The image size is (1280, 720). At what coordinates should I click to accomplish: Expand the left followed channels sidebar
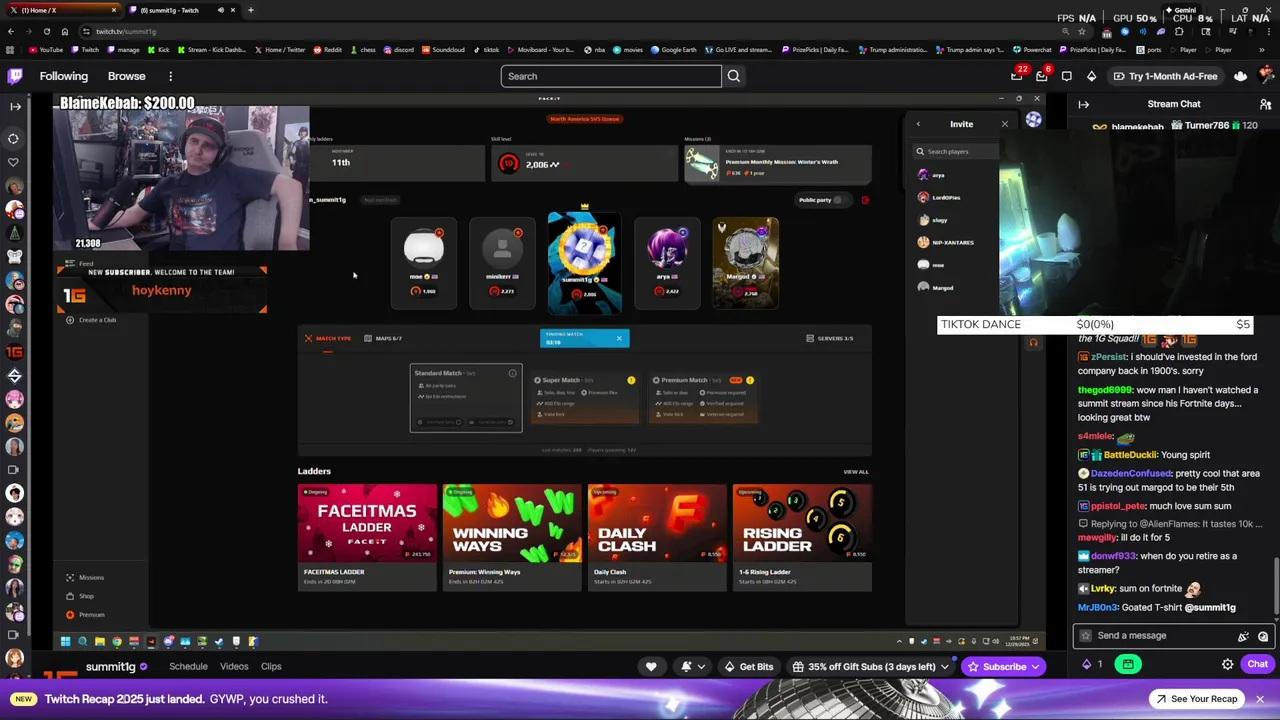pyautogui.click(x=15, y=106)
